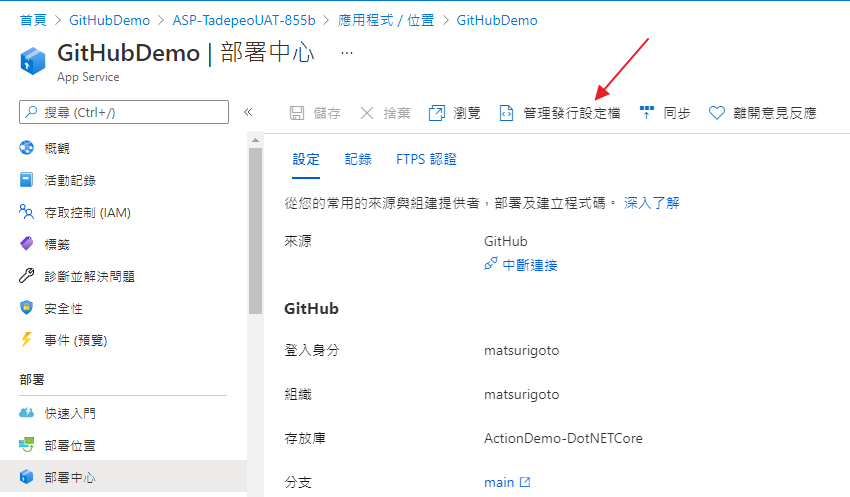Screen dimensions: 850x497
Task: Click the manage publish profile (管理發行設定檔) icon
Action: pos(506,113)
